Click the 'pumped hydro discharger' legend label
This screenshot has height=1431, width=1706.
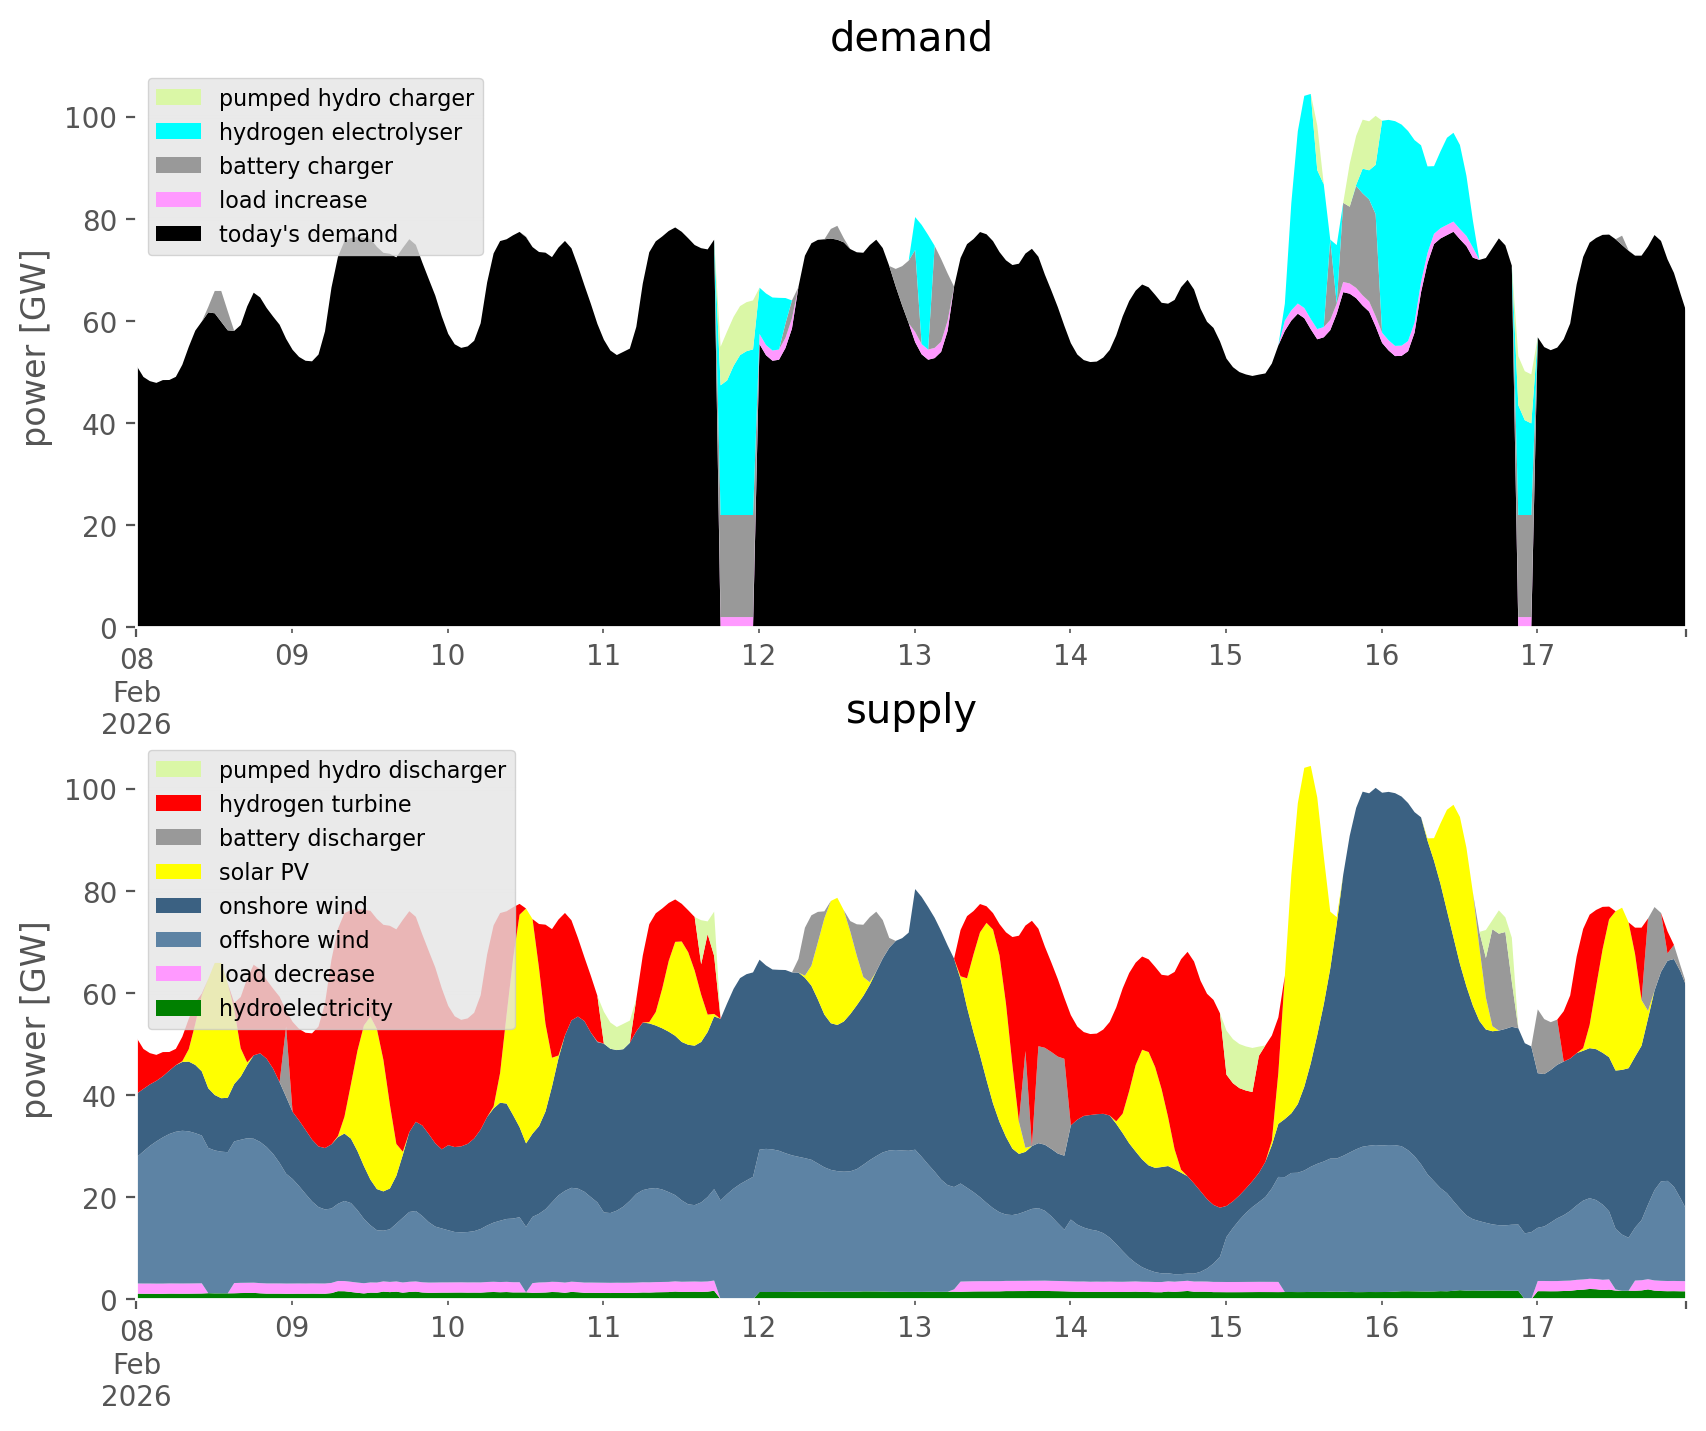point(362,770)
